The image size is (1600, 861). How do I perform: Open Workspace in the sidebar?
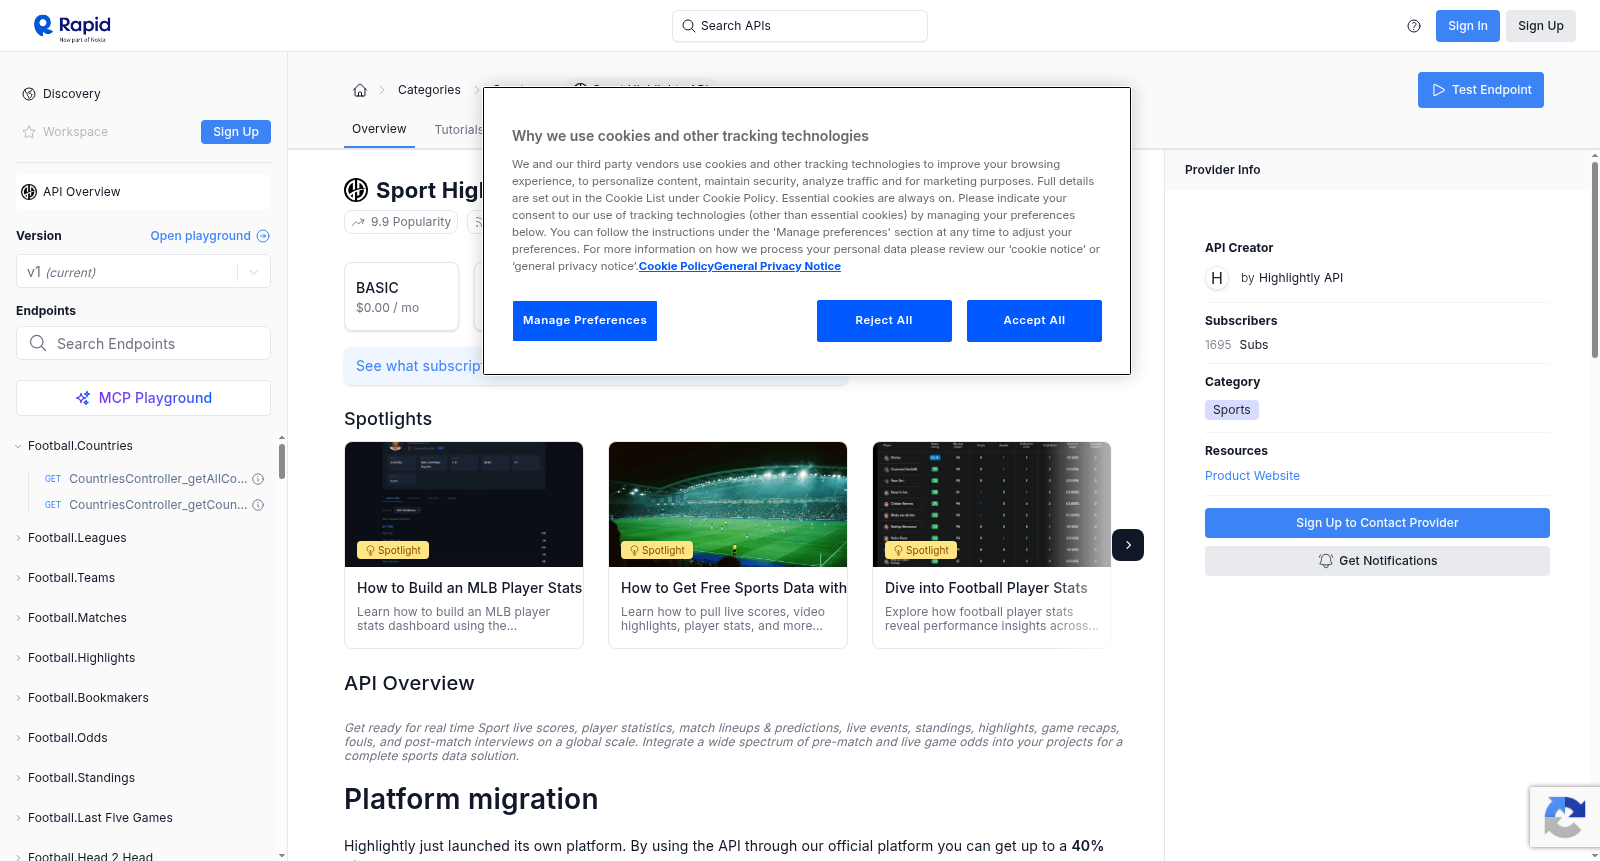click(75, 132)
